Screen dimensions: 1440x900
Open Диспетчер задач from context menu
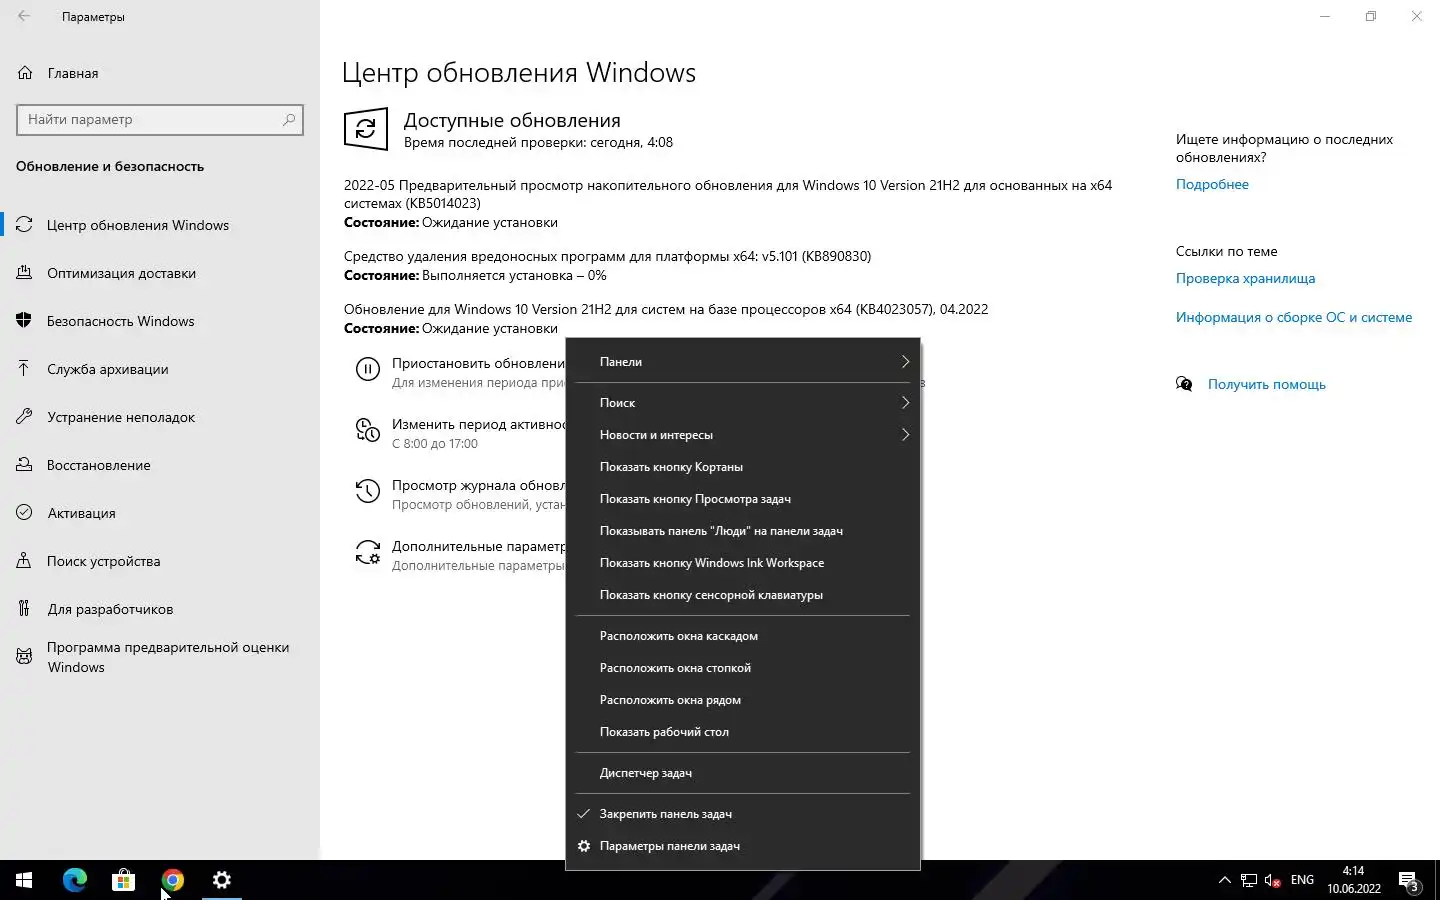pos(743,773)
